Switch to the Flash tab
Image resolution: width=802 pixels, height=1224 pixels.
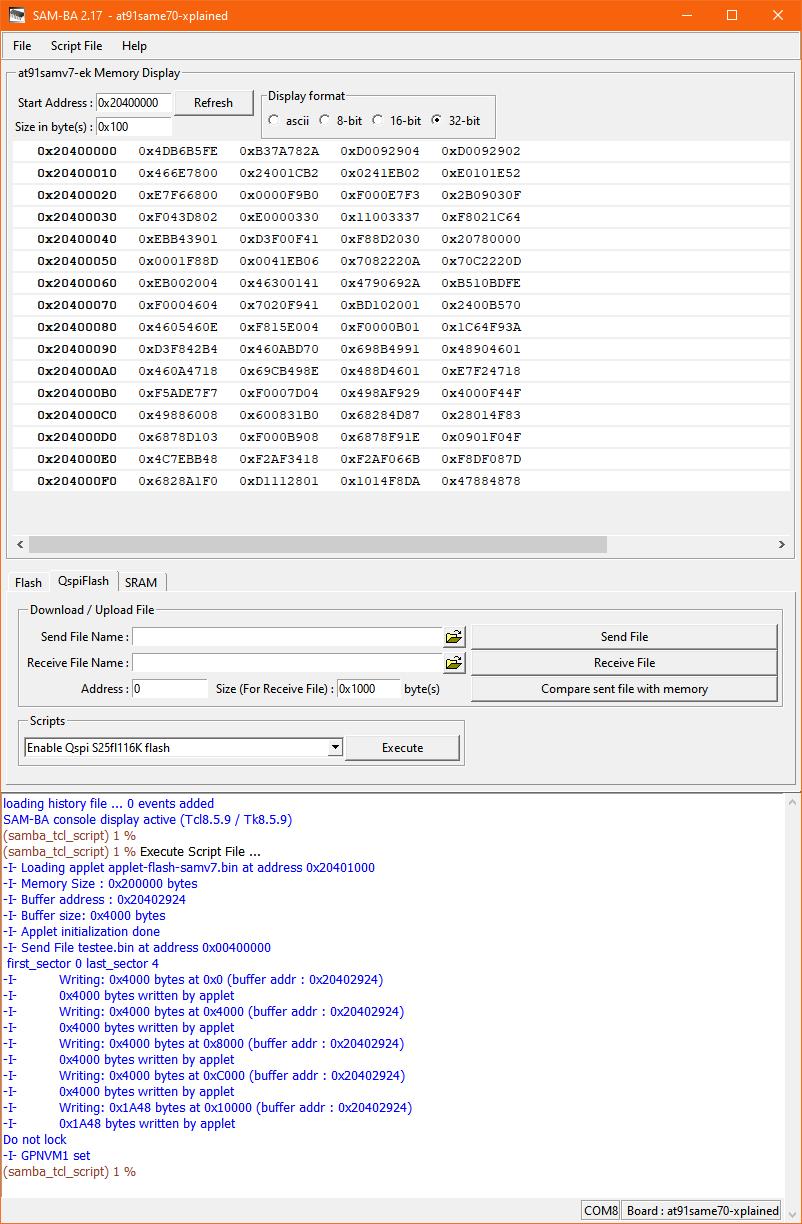27,581
